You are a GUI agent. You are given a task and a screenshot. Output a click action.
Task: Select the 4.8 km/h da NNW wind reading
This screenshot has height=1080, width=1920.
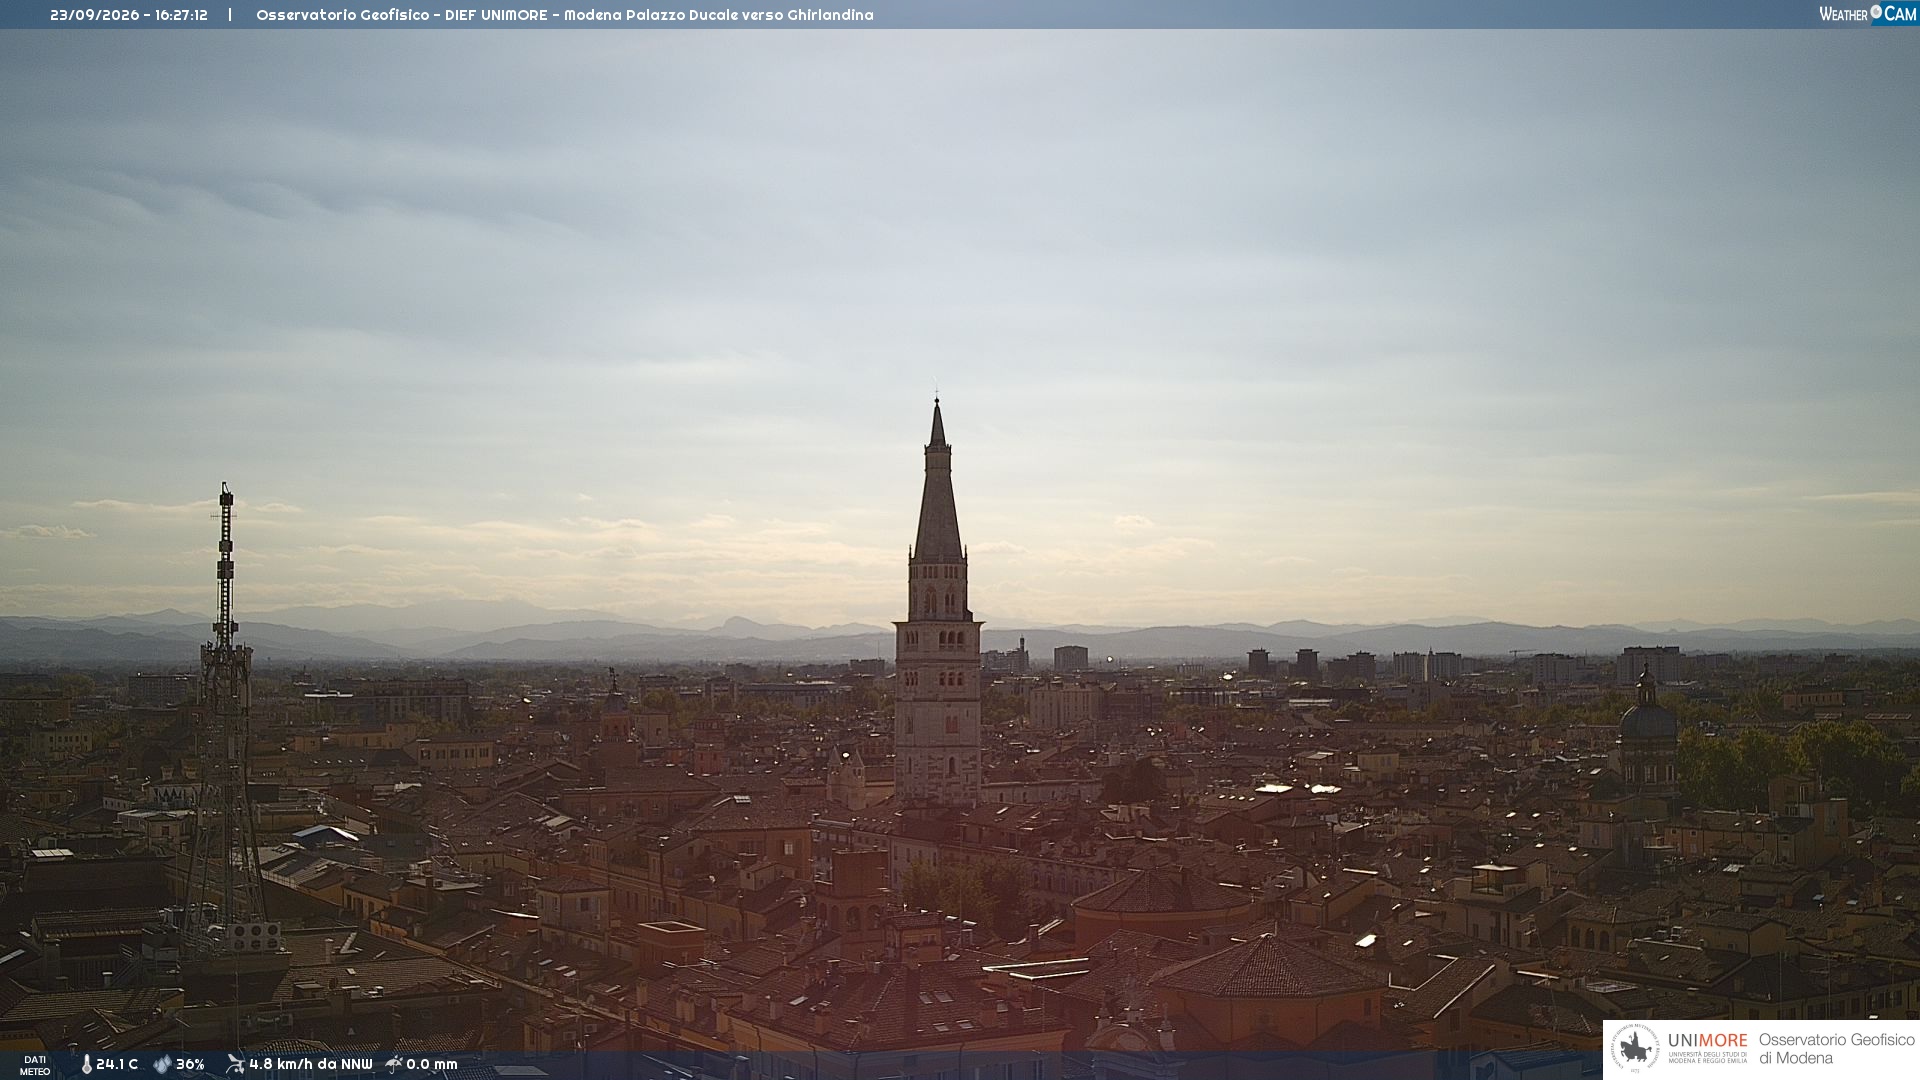(x=311, y=1064)
